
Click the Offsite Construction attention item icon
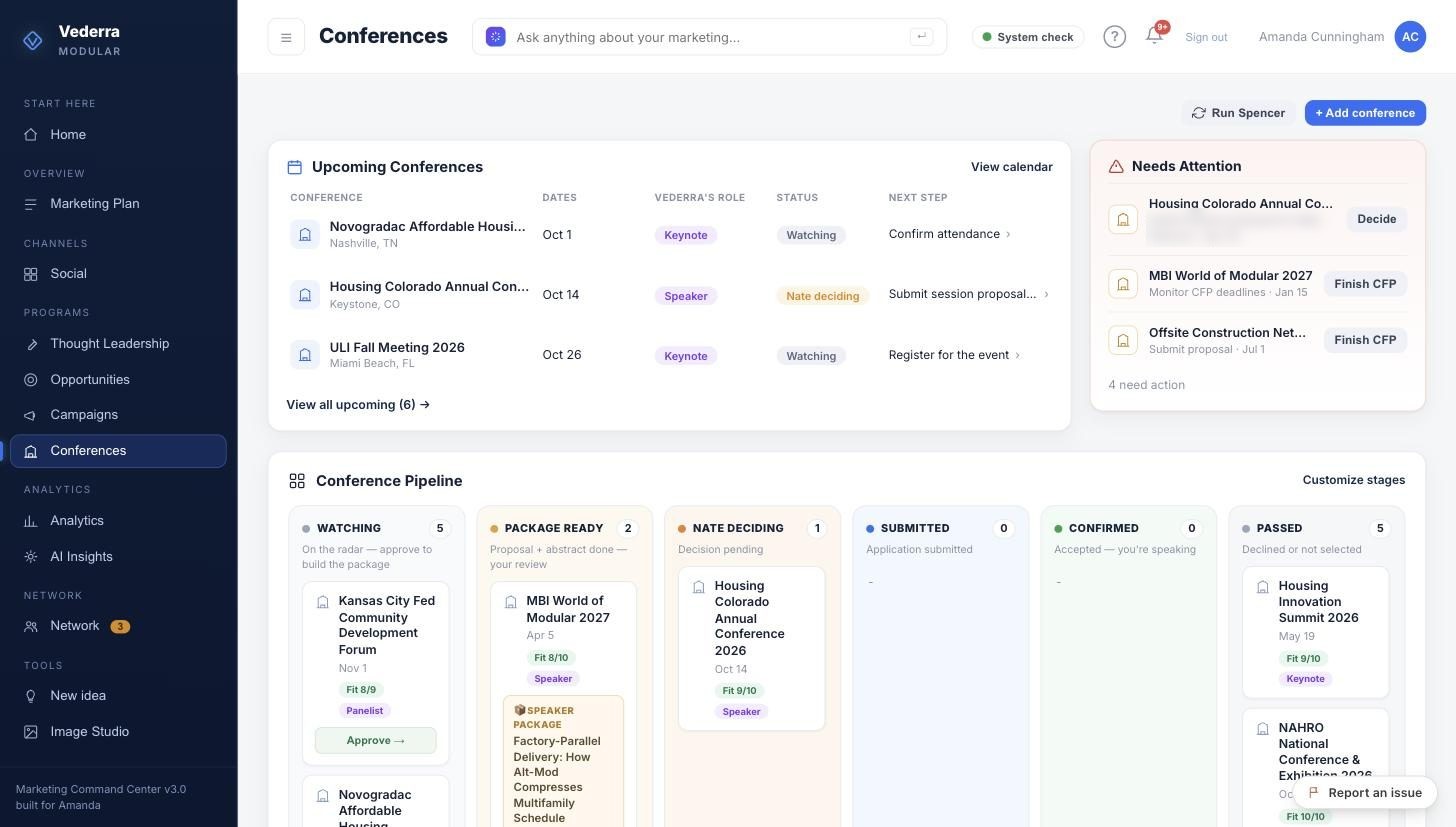(x=1123, y=340)
